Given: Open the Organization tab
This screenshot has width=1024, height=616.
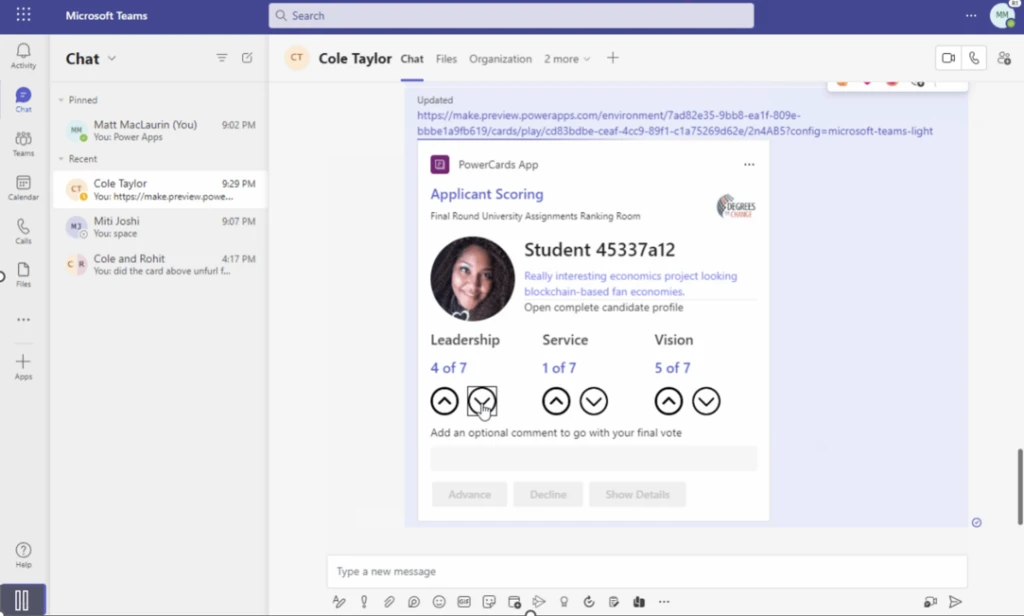Looking at the screenshot, I should pyautogui.click(x=500, y=59).
